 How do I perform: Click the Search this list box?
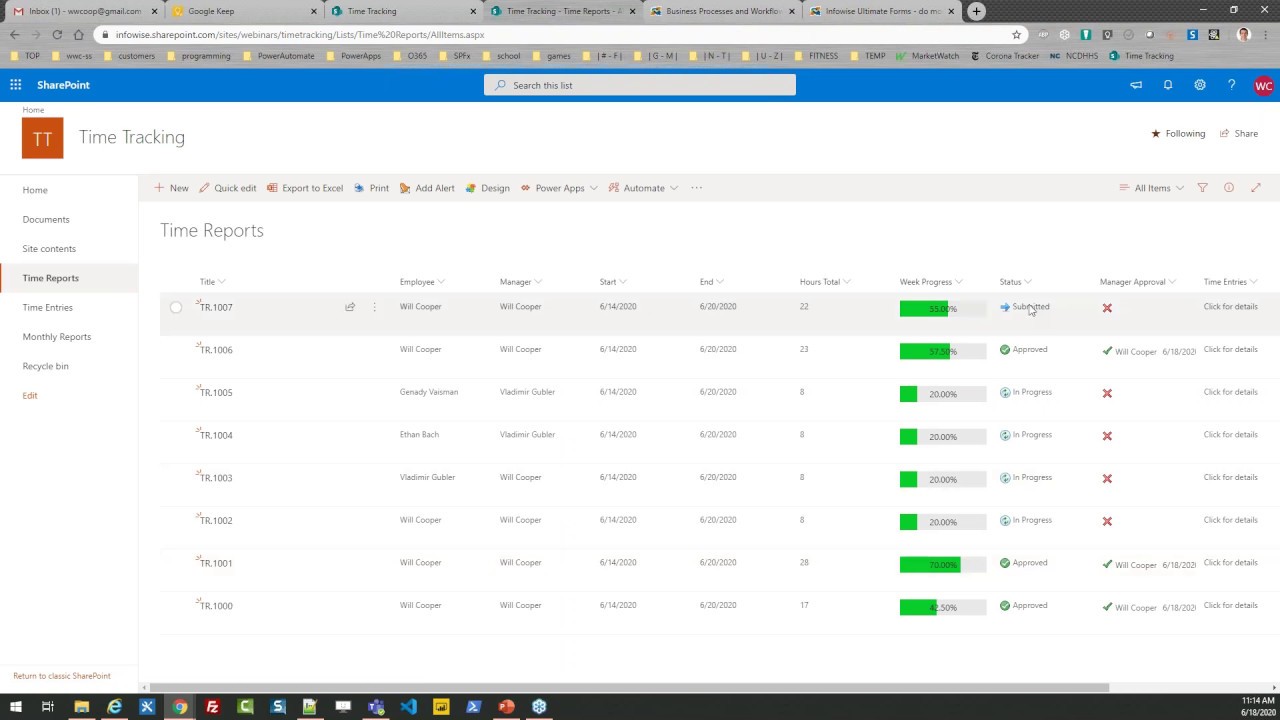(640, 85)
